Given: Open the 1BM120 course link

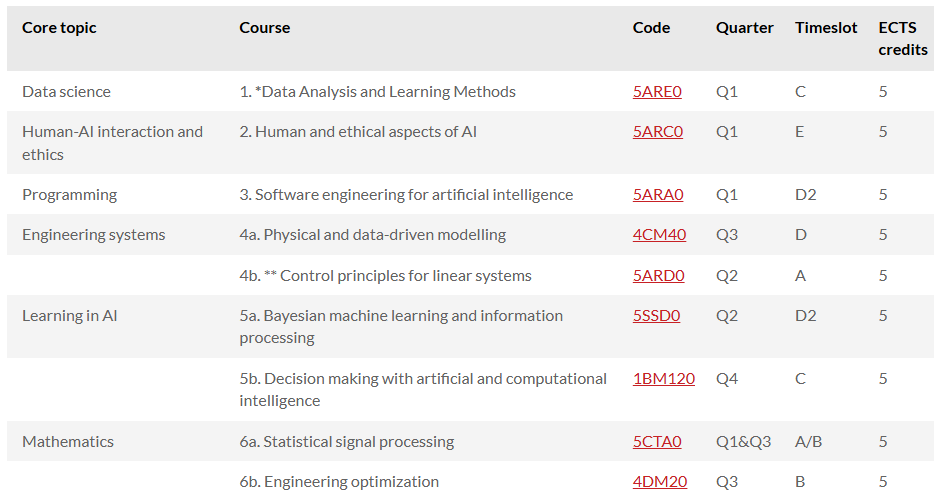Looking at the screenshot, I should [x=664, y=379].
